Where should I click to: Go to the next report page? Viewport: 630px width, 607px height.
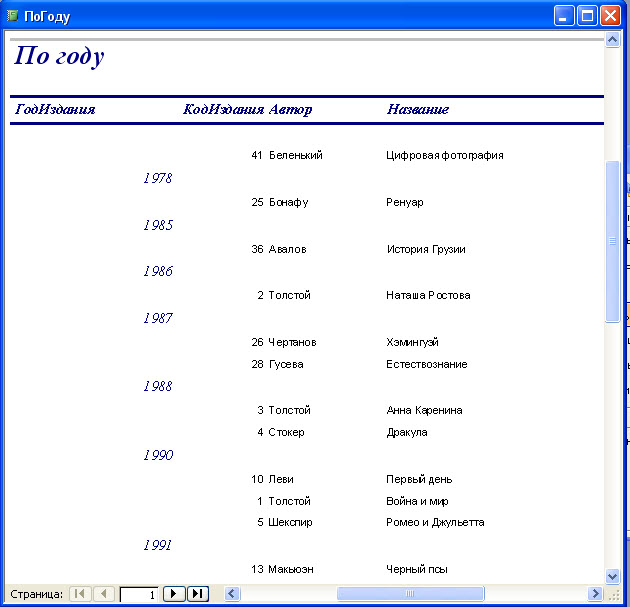pos(174,593)
